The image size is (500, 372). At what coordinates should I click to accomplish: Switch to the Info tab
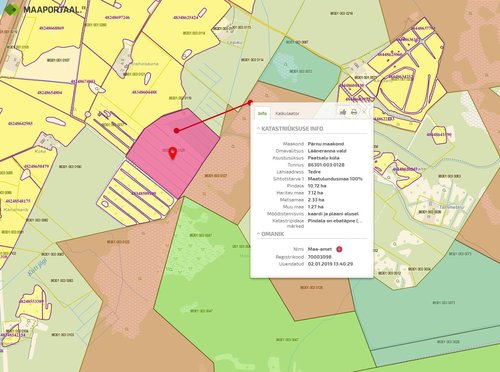coord(262,113)
